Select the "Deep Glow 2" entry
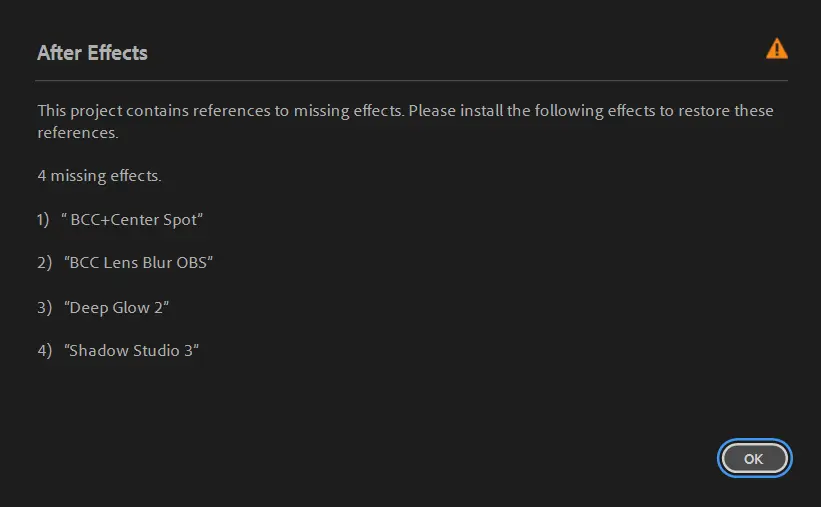The height and width of the screenshot is (507, 821). click(116, 307)
